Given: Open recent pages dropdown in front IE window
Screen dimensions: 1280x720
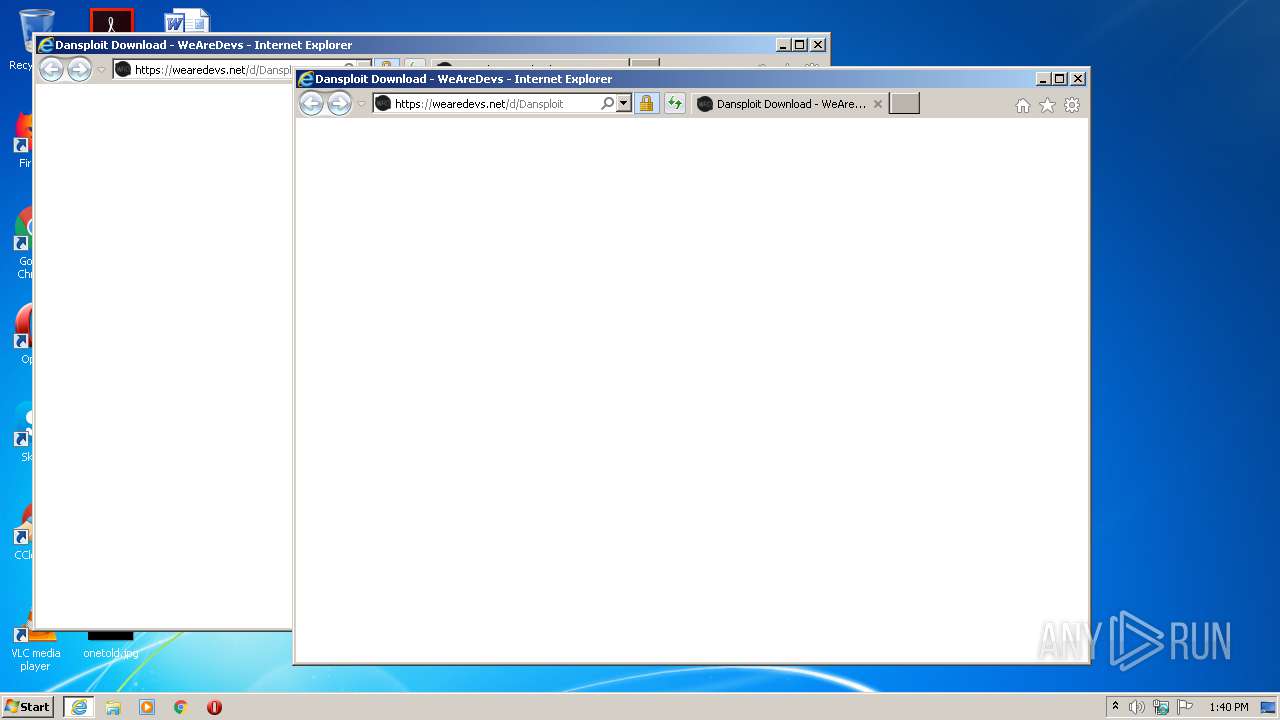Looking at the screenshot, I should pos(361,104).
